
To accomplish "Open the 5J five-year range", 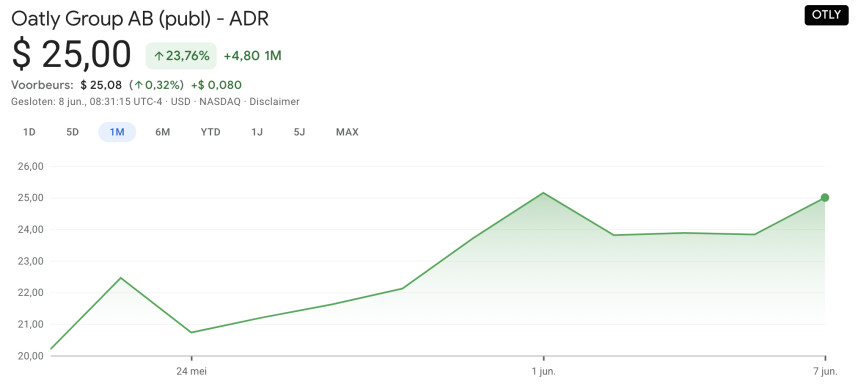I will [x=299, y=132].
